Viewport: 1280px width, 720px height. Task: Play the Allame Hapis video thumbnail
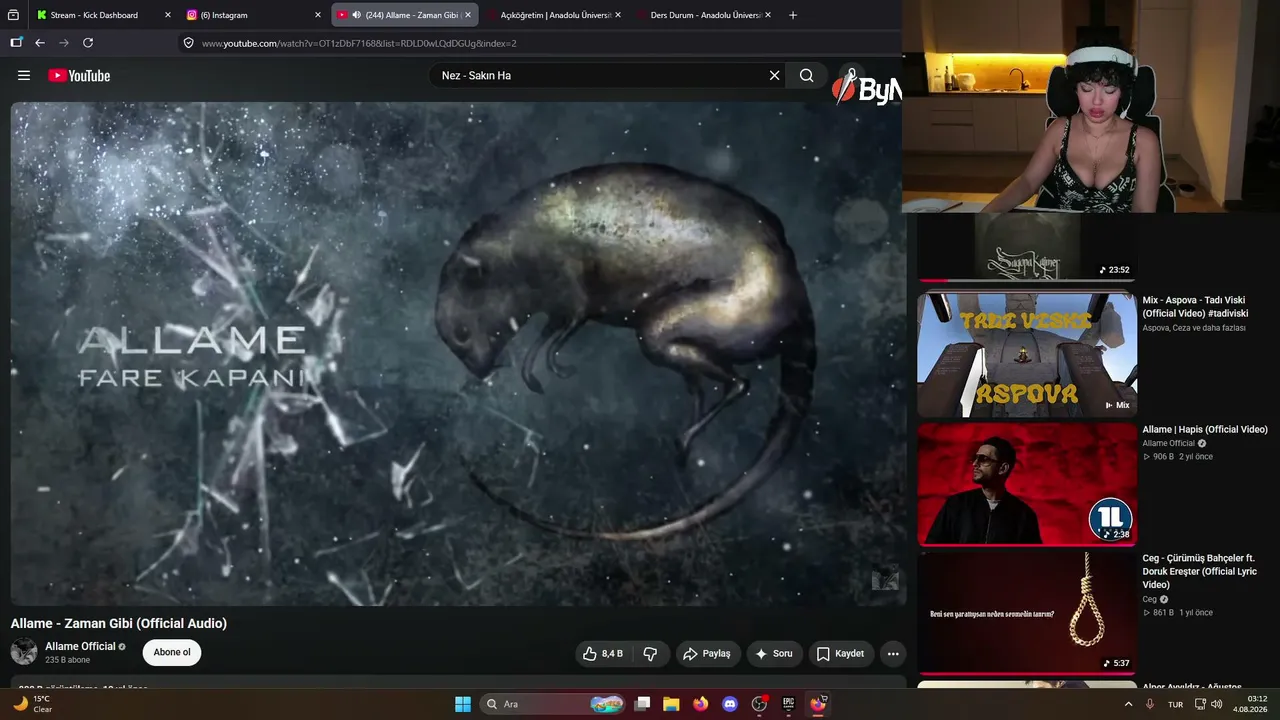pyautogui.click(x=1027, y=484)
